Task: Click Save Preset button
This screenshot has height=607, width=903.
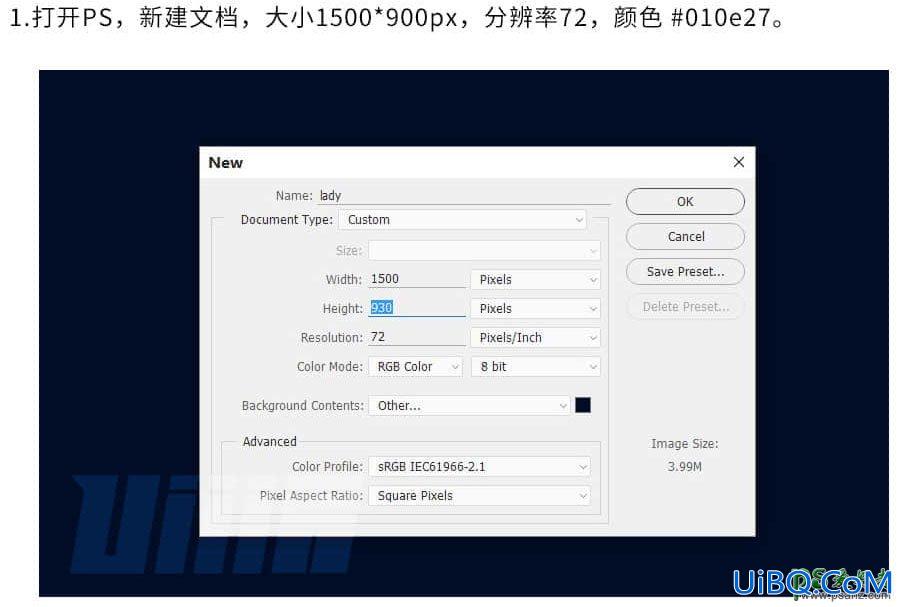Action: point(685,272)
